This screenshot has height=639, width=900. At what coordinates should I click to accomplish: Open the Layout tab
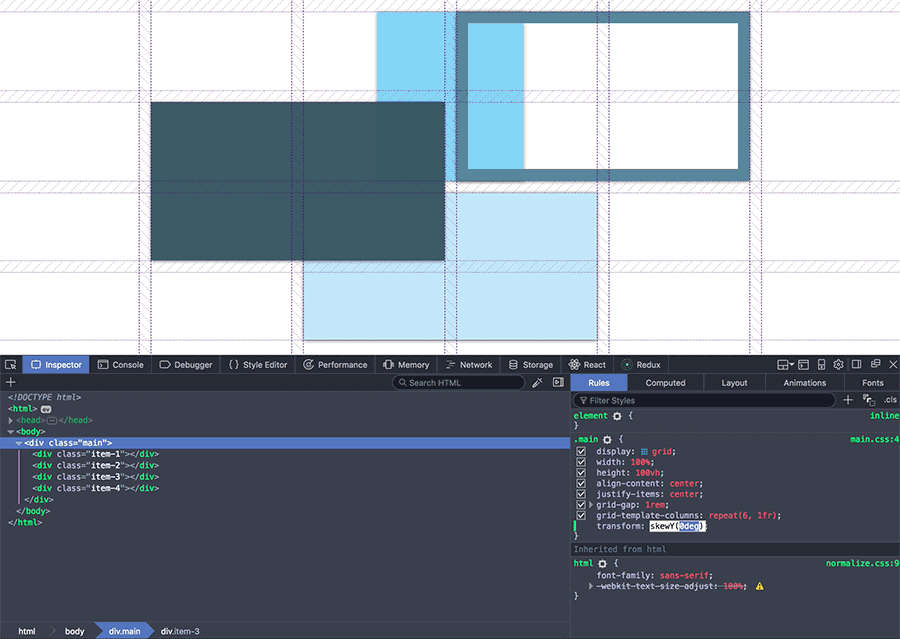point(734,383)
